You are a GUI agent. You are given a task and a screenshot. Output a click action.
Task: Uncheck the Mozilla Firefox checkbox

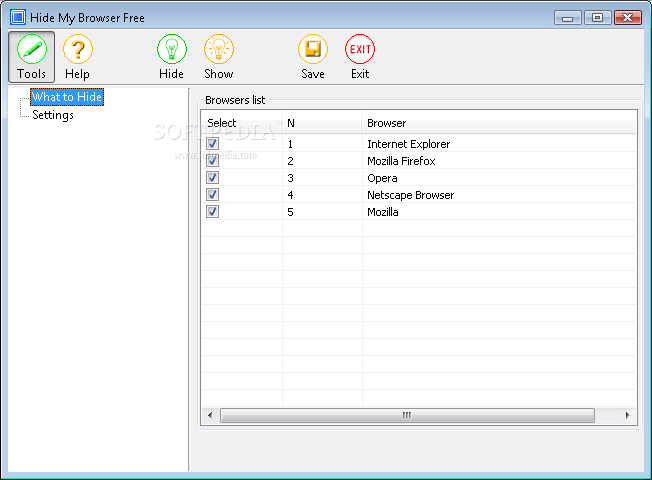tap(212, 161)
